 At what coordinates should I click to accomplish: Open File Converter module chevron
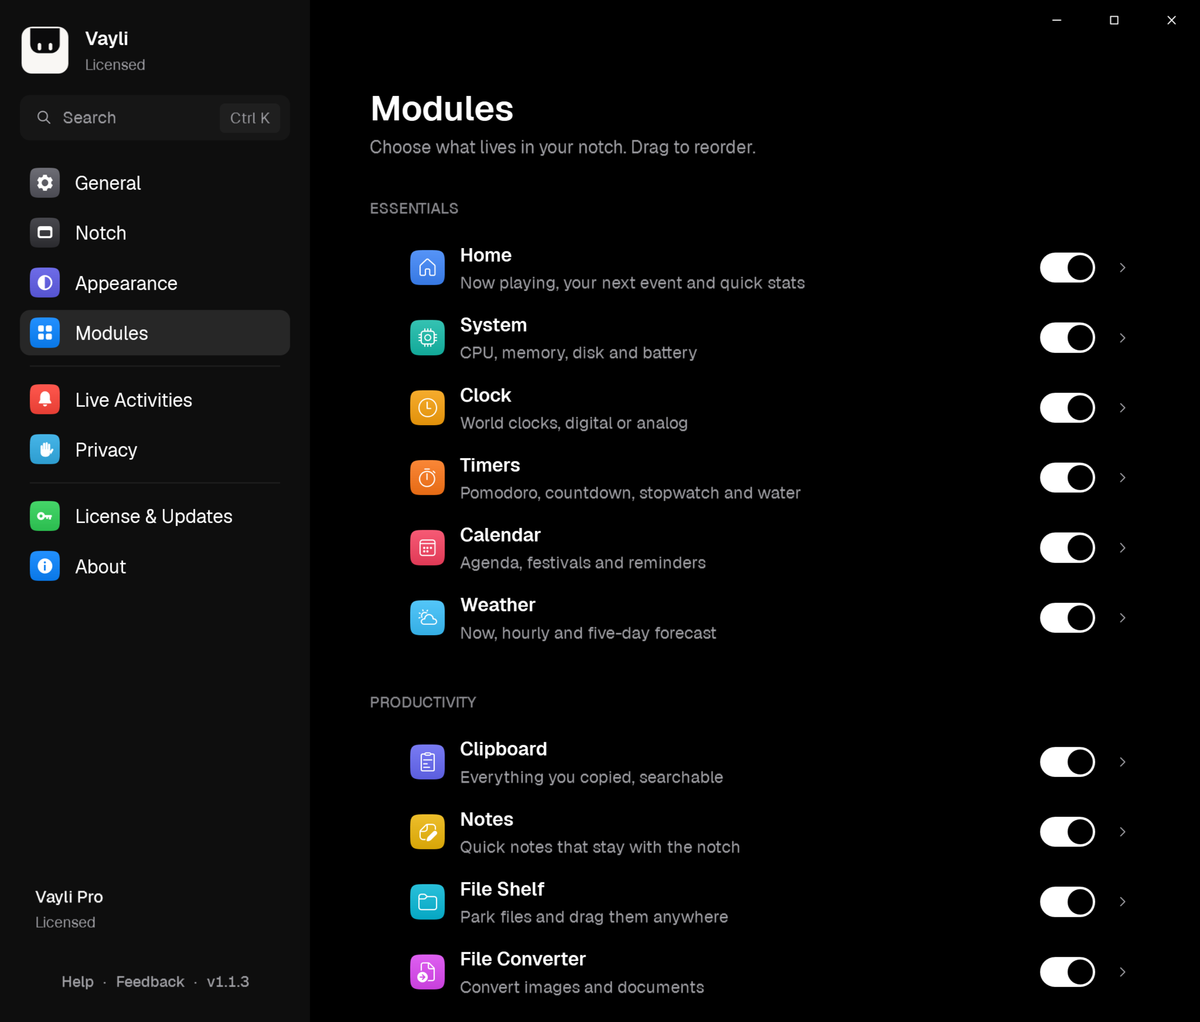coord(1123,972)
